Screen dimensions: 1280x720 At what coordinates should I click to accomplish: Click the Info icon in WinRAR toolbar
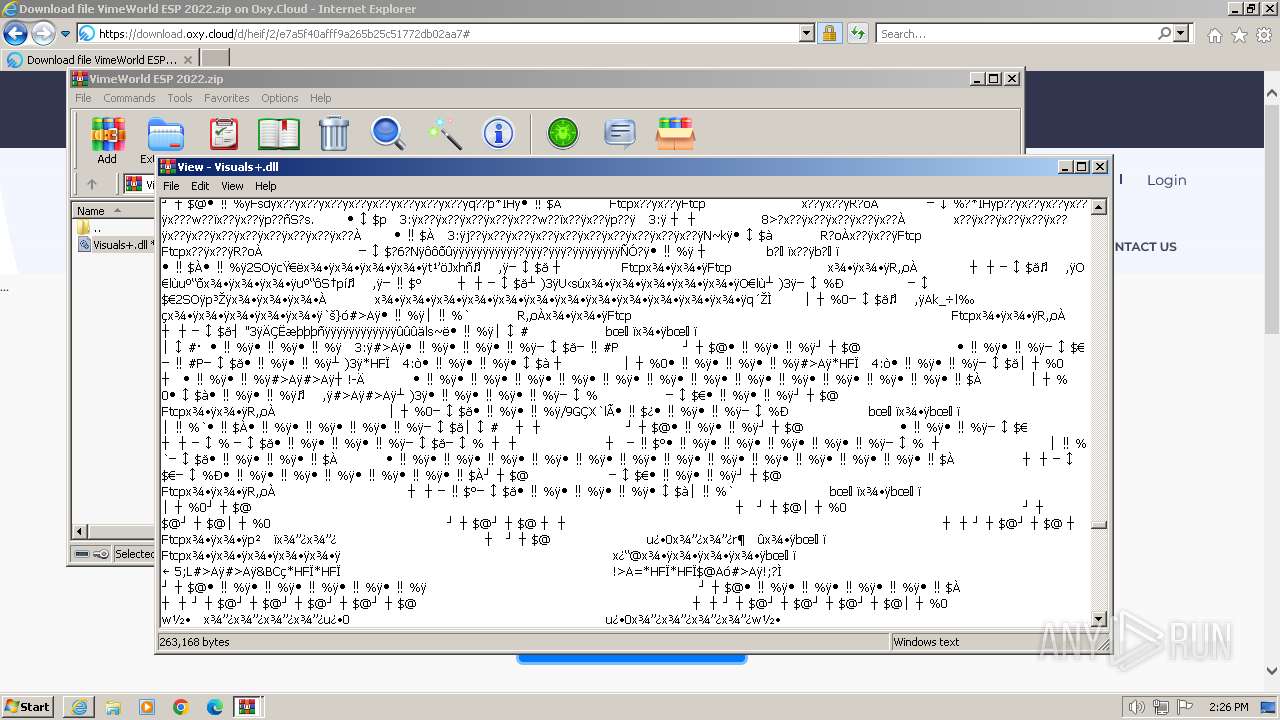click(x=498, y=134)
